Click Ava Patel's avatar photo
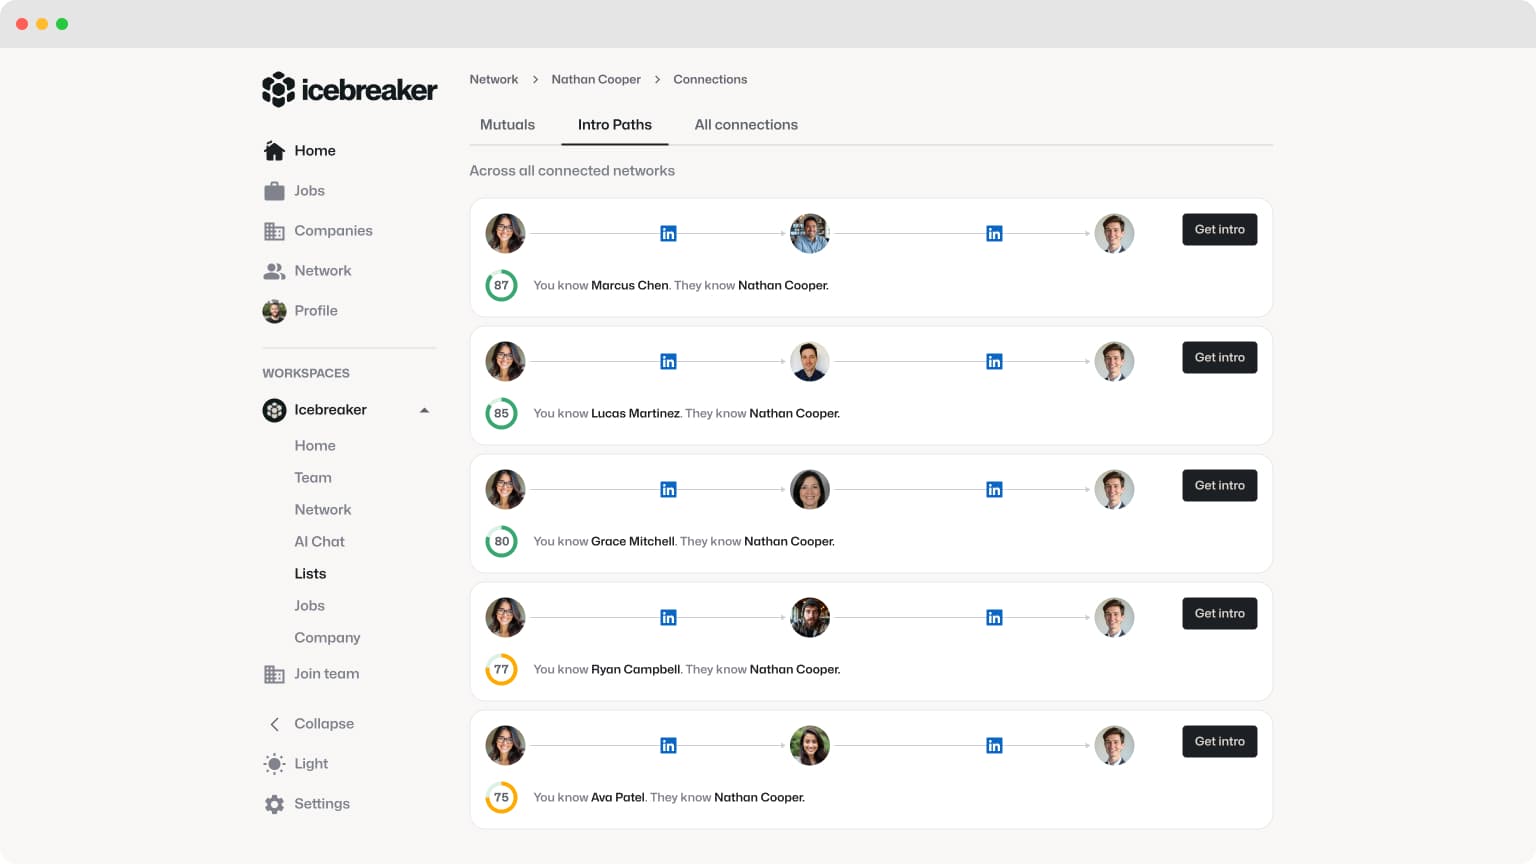 tap(810, 746)
